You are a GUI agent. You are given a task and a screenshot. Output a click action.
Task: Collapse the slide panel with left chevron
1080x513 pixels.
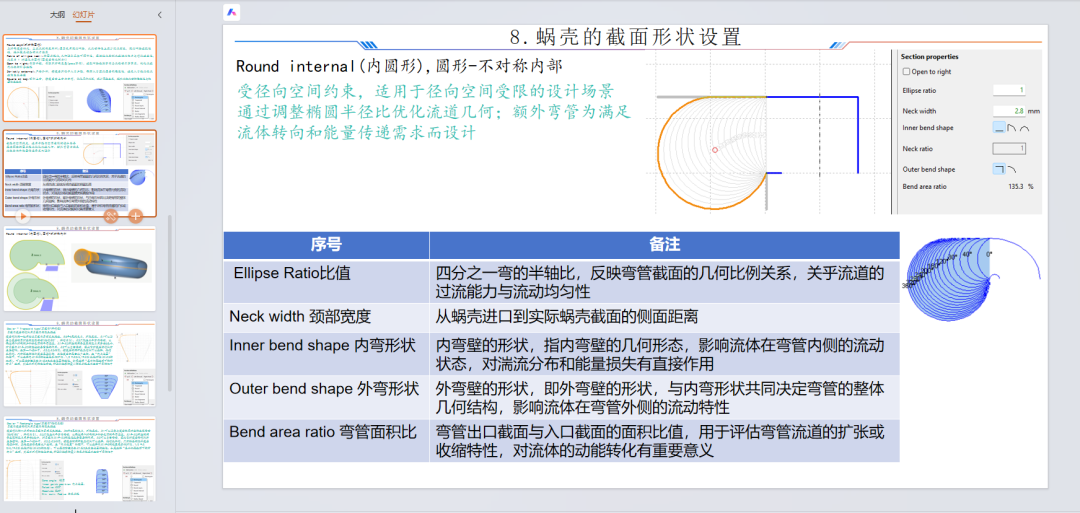click(160, 15)
